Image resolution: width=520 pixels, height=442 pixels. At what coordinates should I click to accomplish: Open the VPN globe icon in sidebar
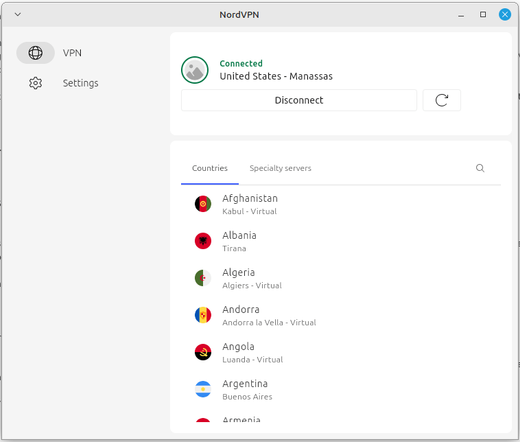tap(35, 53)
